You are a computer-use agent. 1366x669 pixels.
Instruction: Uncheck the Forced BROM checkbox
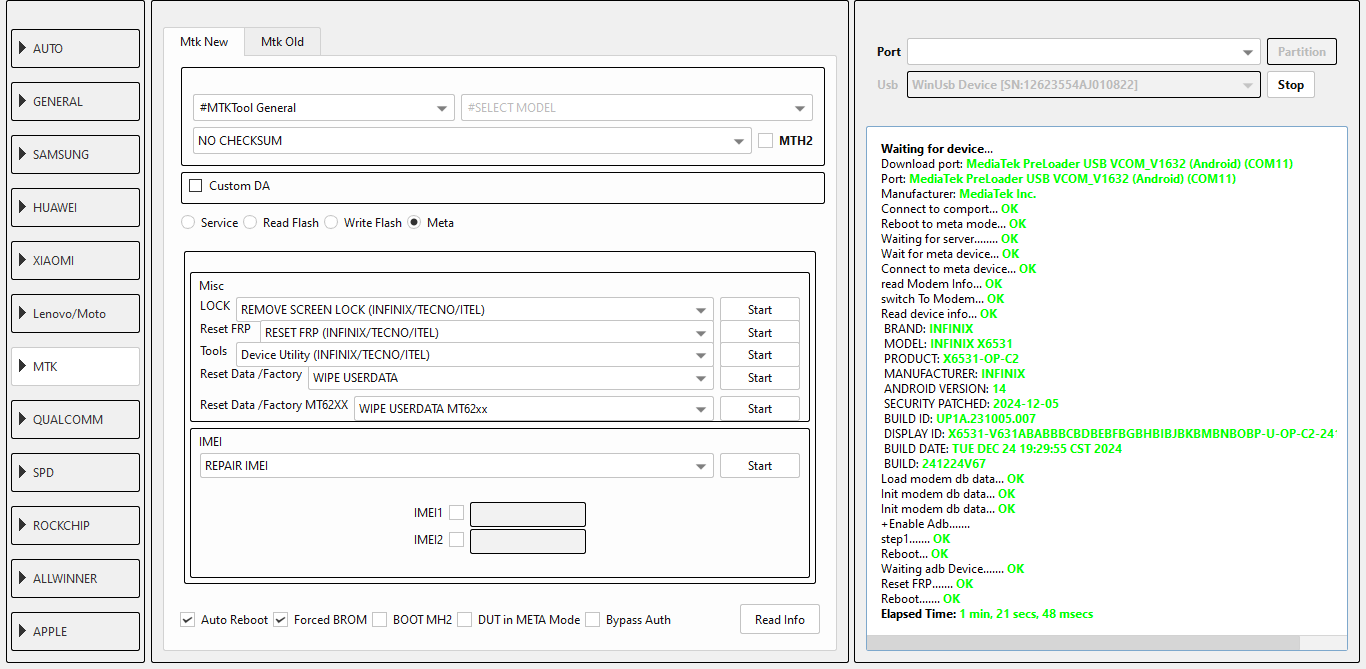pos(280,620)
